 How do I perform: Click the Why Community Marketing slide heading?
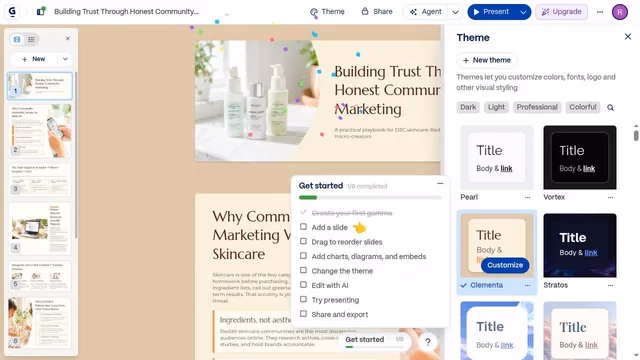(251, 235)
